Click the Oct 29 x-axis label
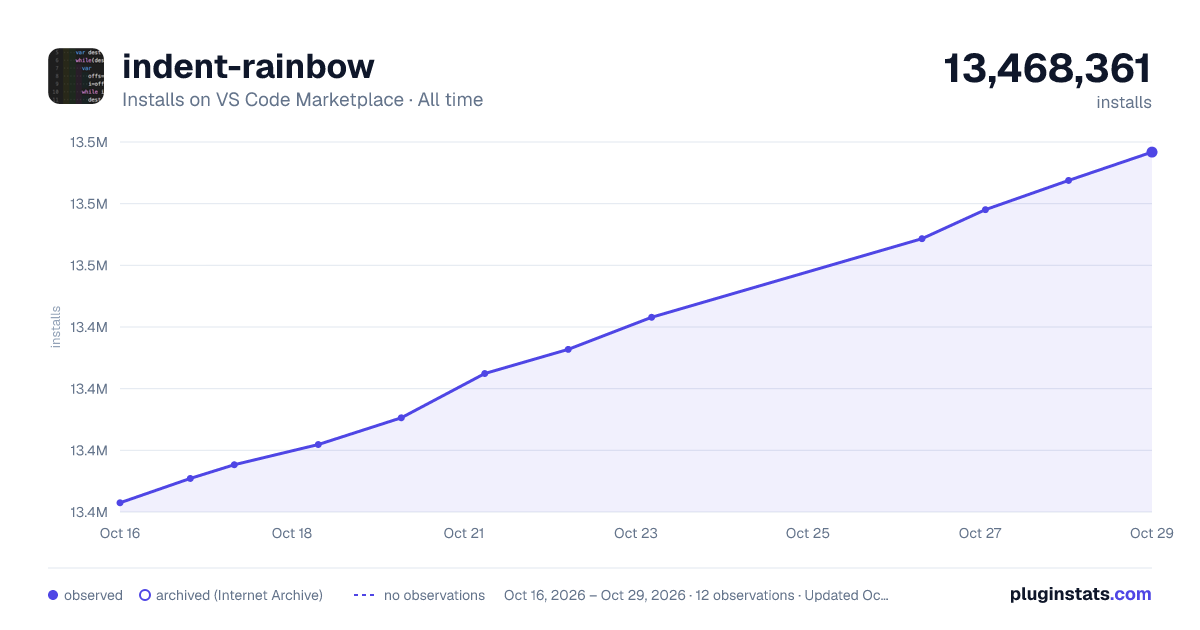Image resolution: width=1200 pixels, height=630 pixels. click(1150, 533)
